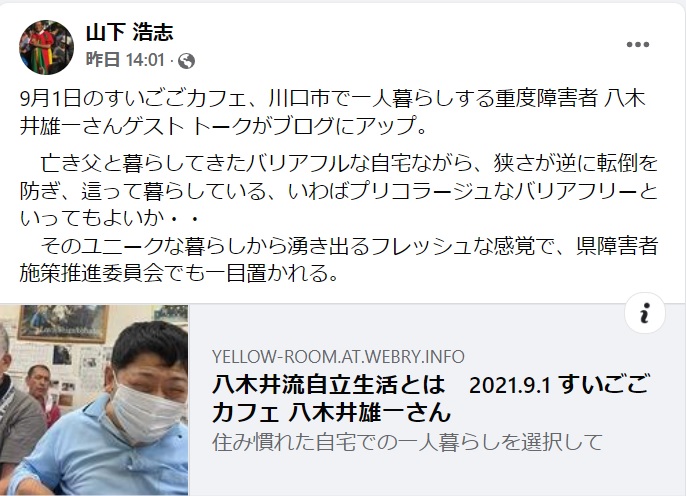Open link preview photo of masked man

(94, 400)
